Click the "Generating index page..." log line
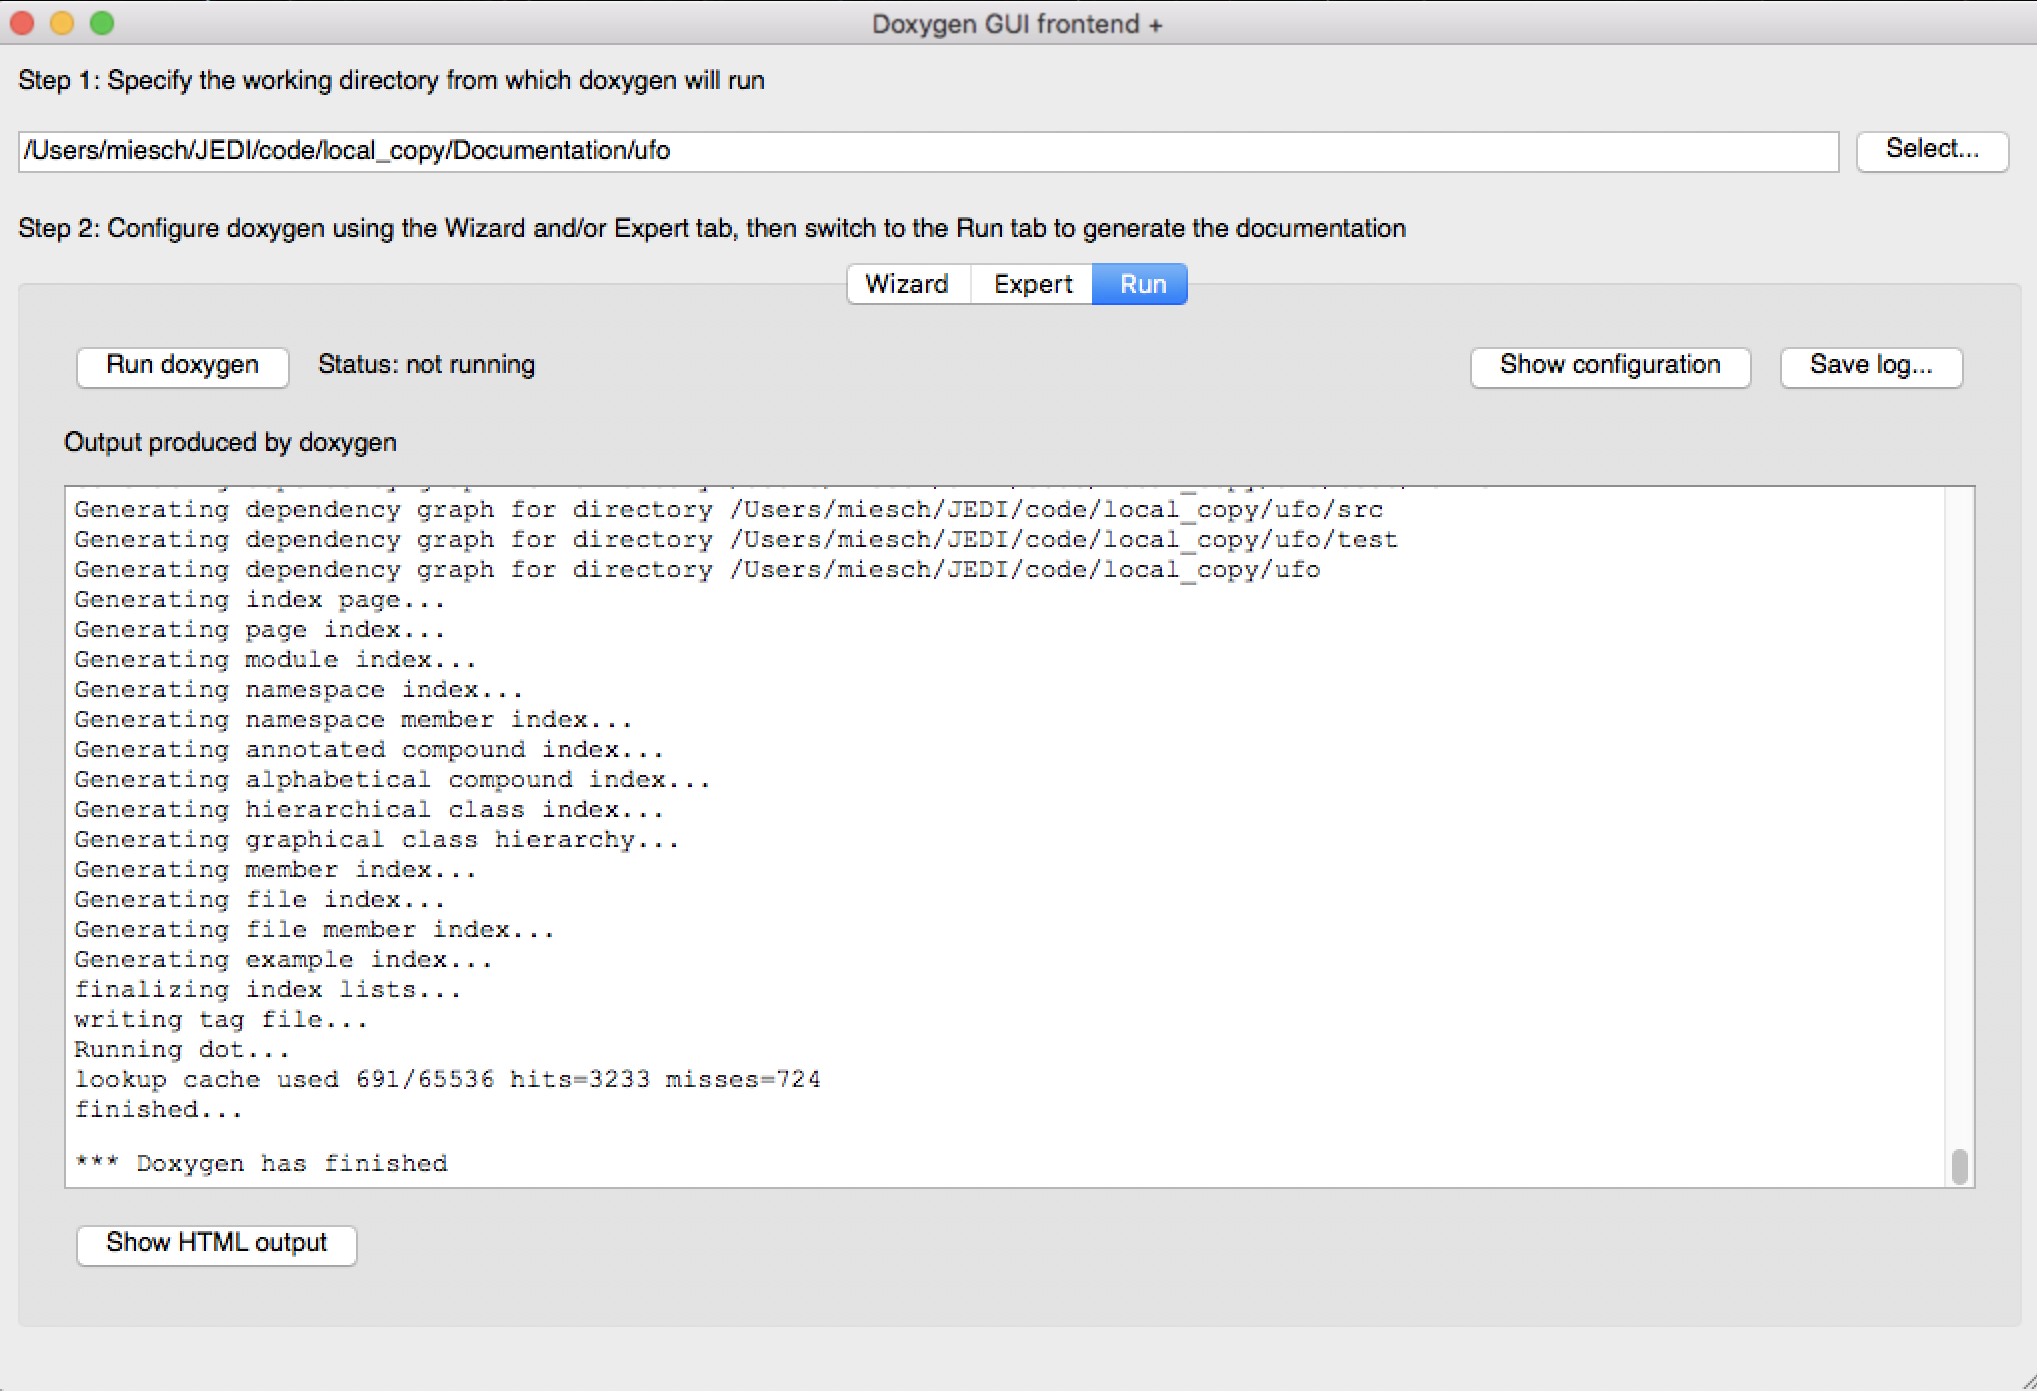This screenshot has height=1391, width=2037. coord(260,600)
